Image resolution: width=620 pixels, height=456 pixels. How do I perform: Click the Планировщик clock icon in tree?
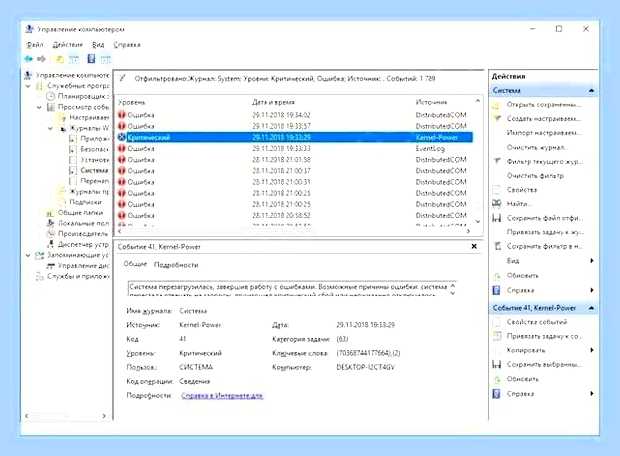click(50, 96)
